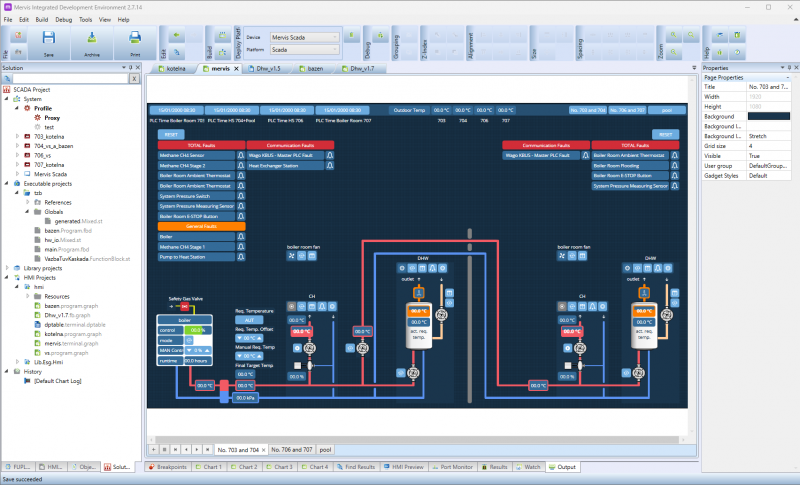Click the right RESET button

pyautogui.click(x=665, y=135)
